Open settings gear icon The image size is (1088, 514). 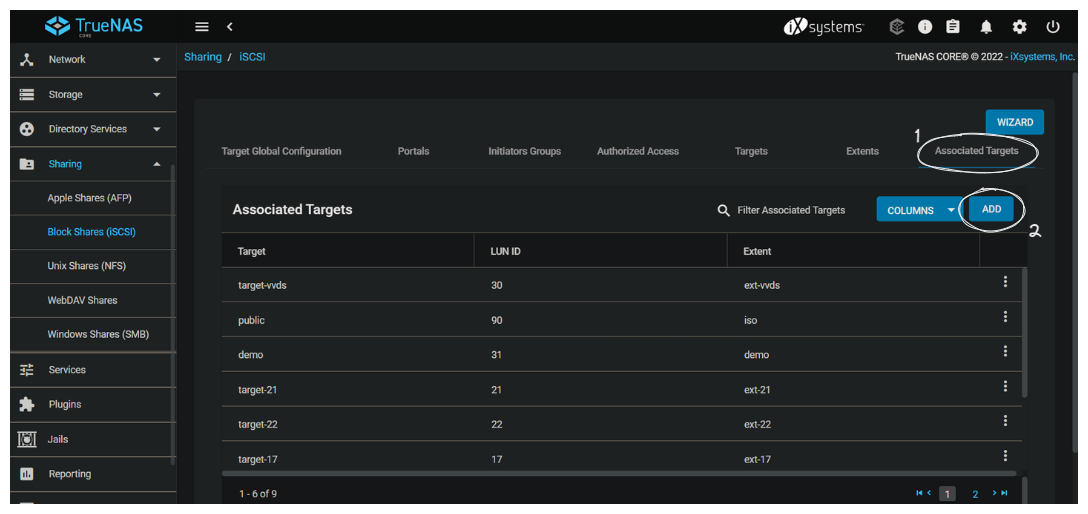coord(1019,27)
